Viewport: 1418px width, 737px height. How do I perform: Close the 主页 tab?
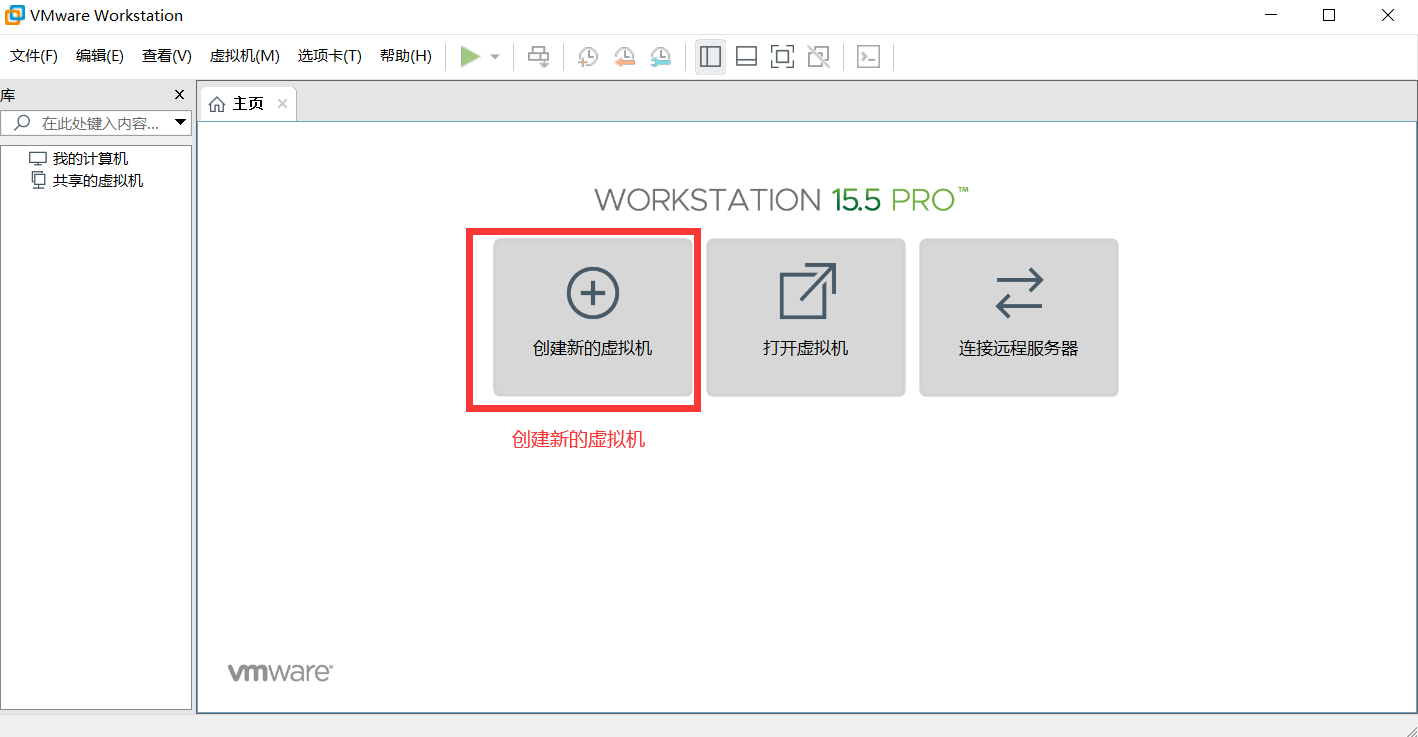282,104
